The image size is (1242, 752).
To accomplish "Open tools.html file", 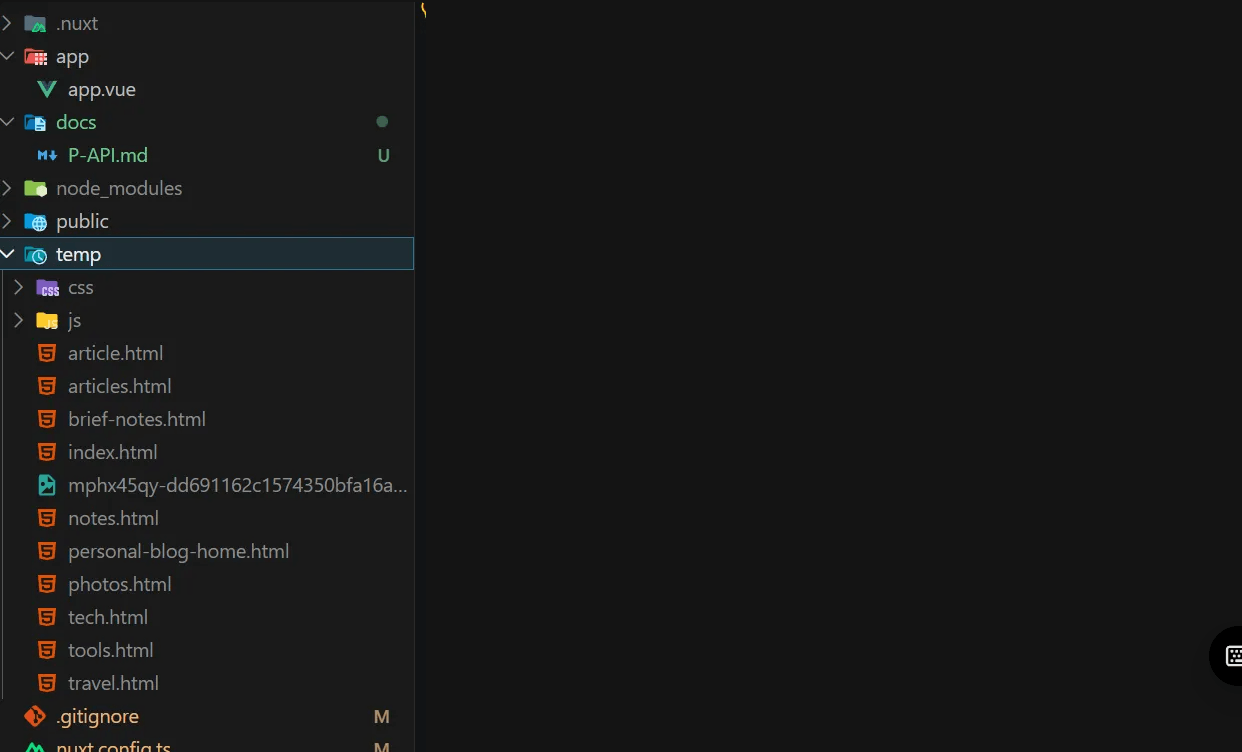I will click(111, 650).
